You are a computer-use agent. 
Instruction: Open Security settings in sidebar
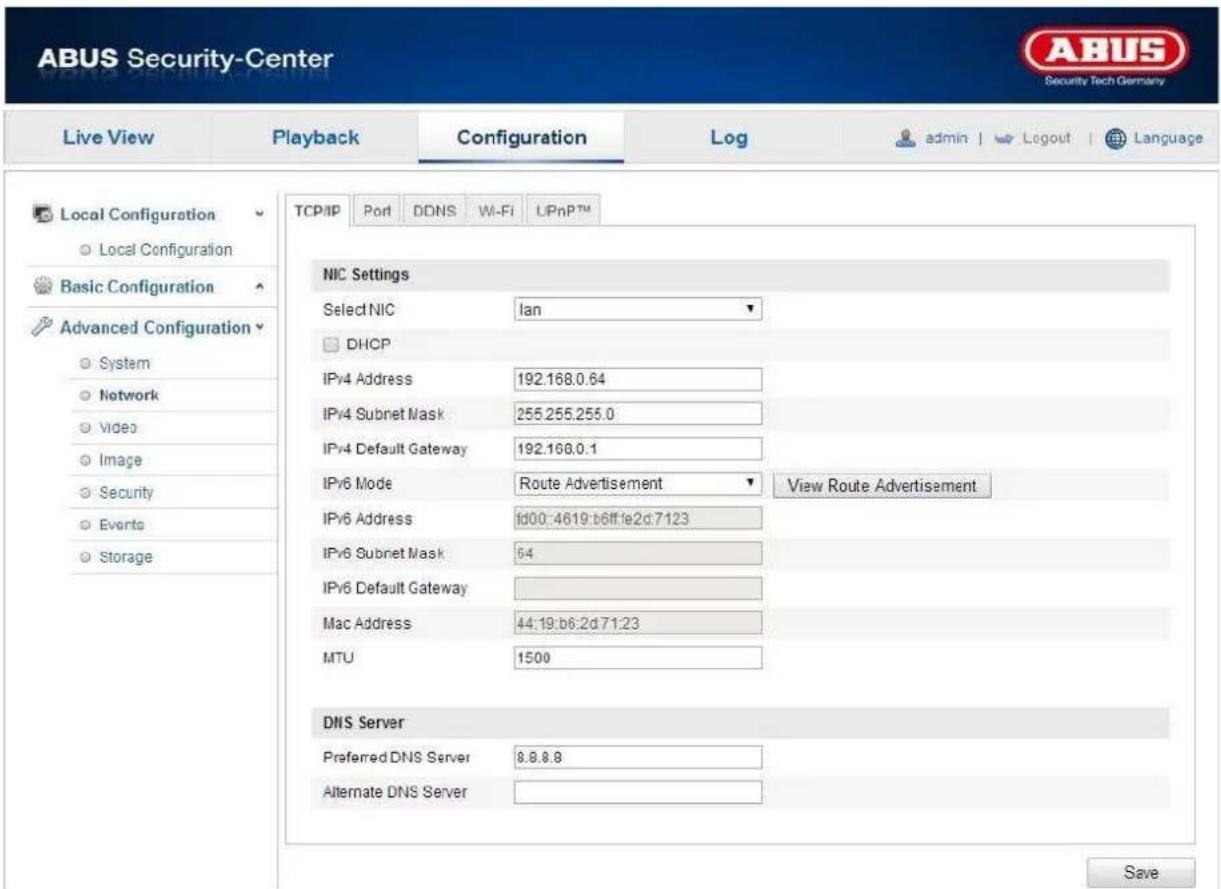point(124,493)
